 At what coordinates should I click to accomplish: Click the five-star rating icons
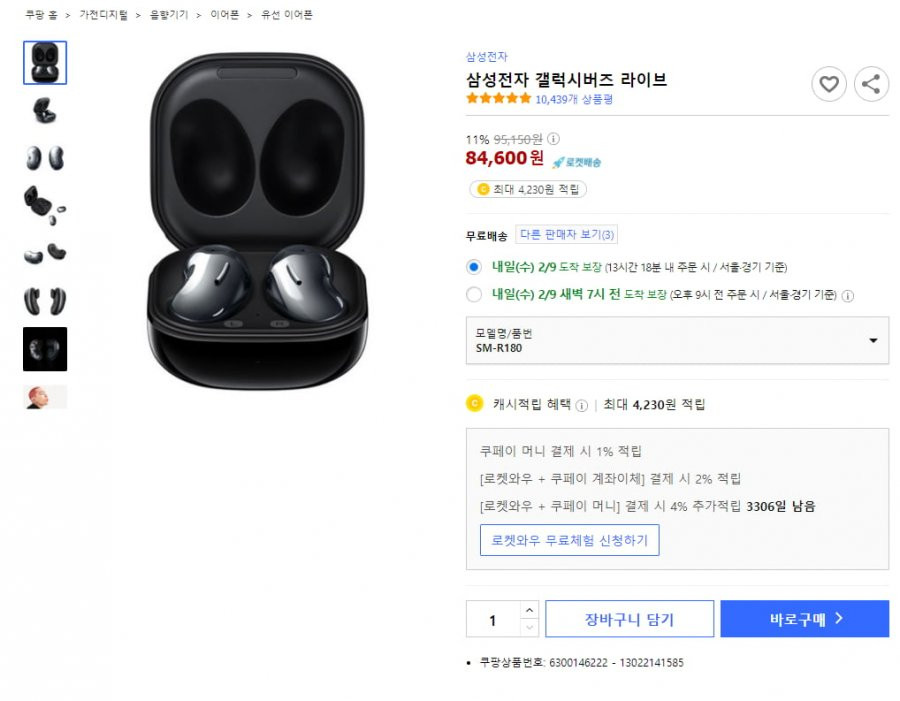[498, 98]
